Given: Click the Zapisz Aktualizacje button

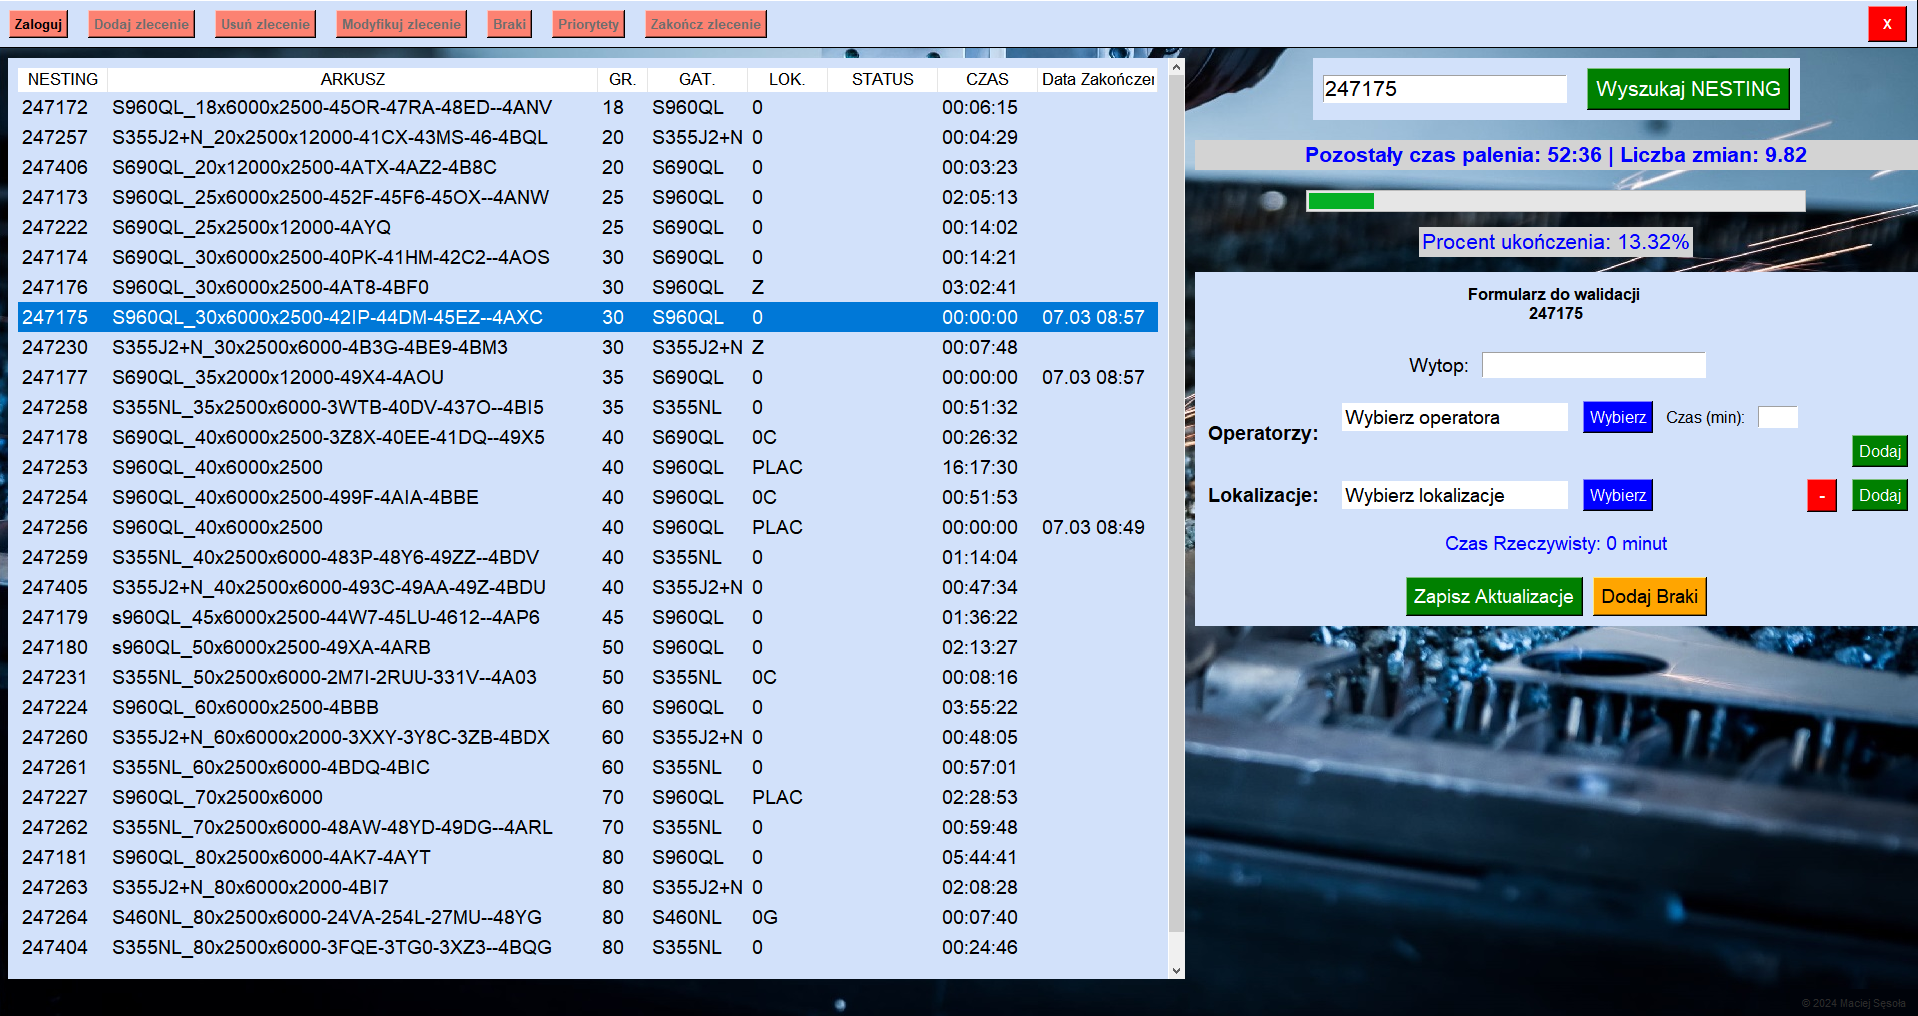Looking at the screenshot, I should click(x=1493, y=596).
